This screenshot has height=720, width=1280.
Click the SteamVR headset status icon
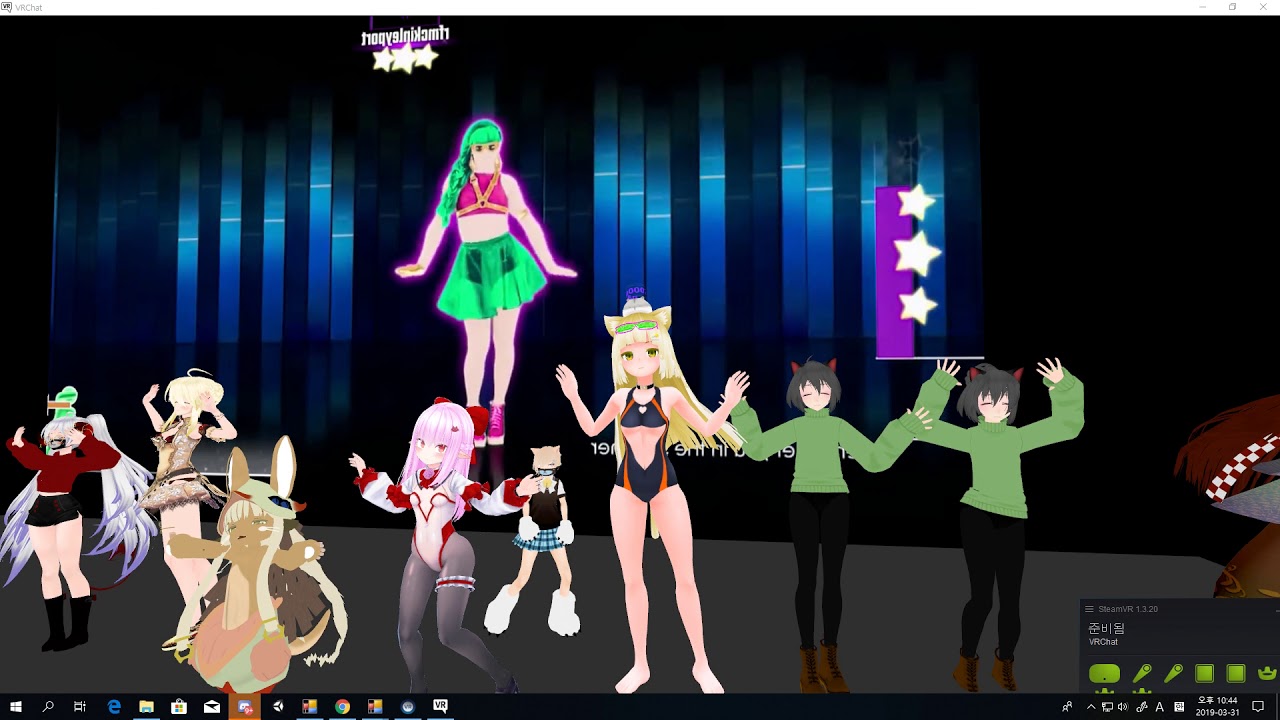pos(1105,674)
